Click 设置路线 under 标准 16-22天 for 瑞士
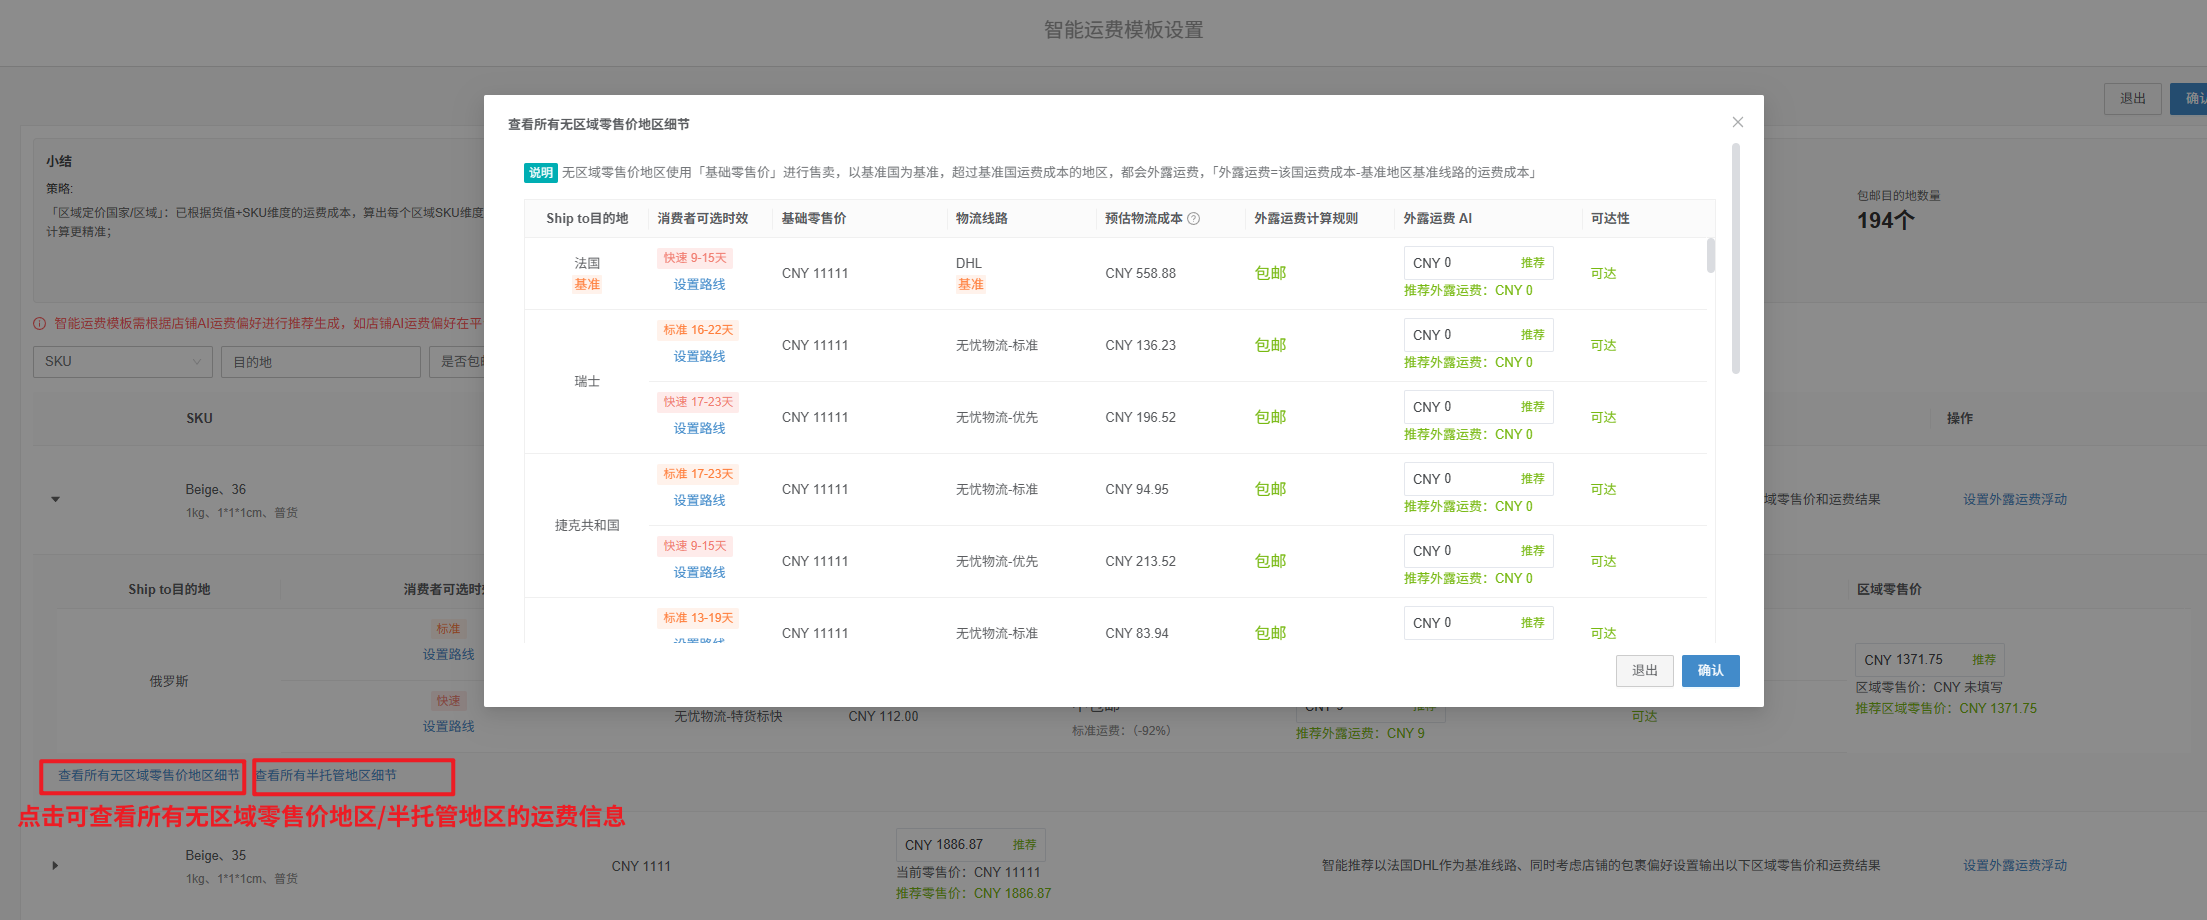2207x920 pixels. (699, 357)
